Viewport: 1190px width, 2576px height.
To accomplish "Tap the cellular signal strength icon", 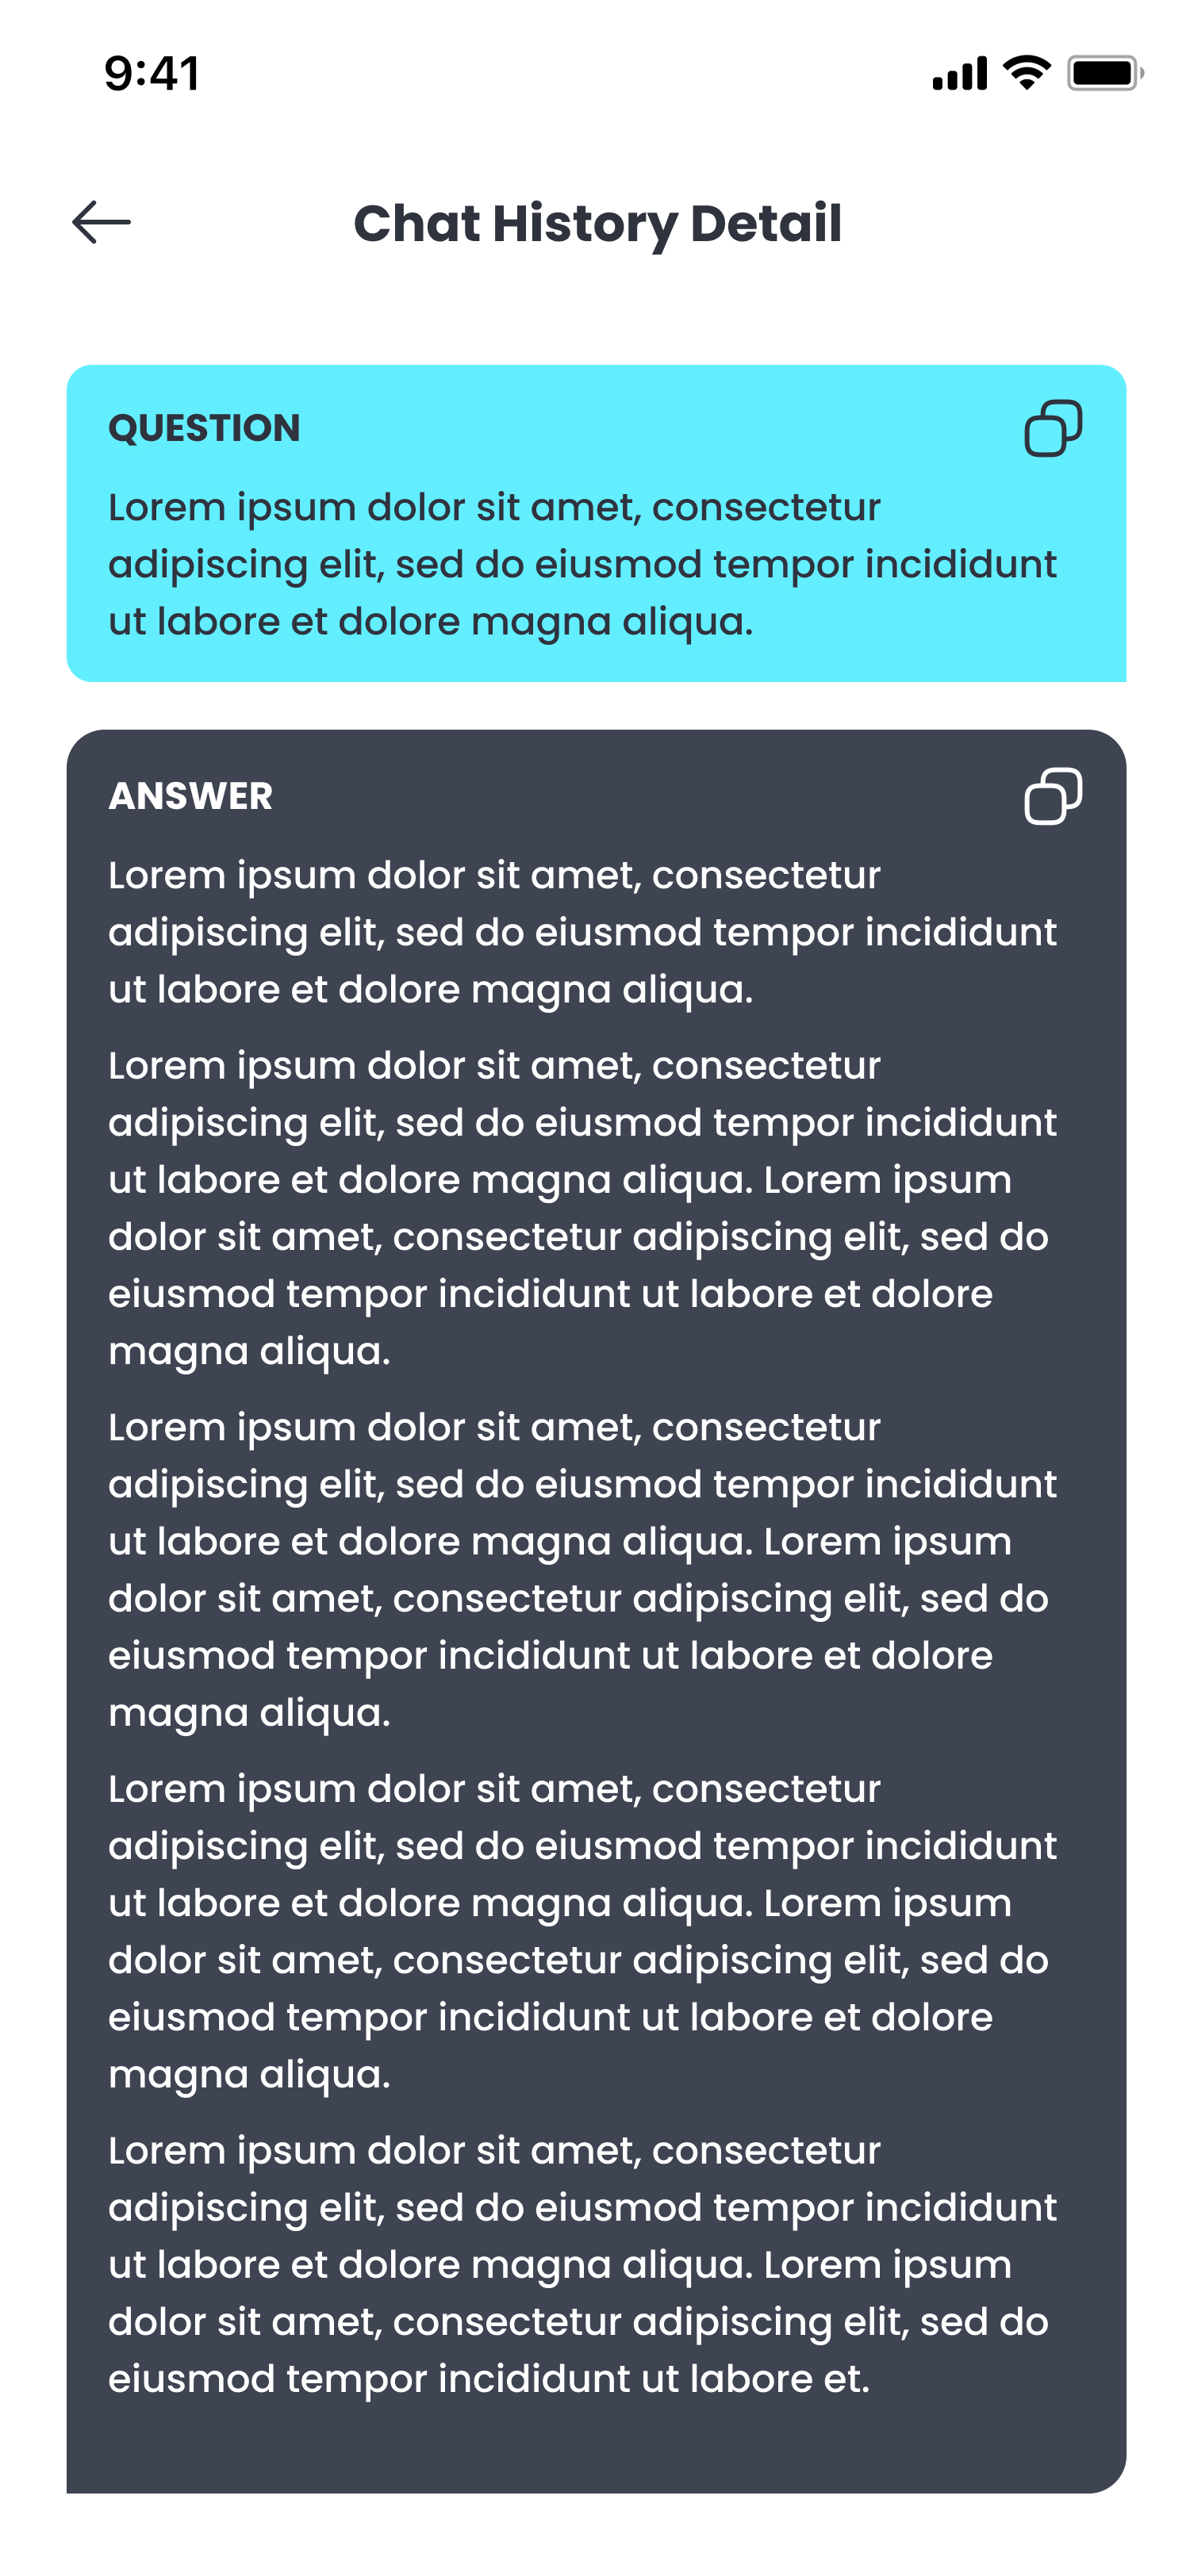I will click(959, 73).
